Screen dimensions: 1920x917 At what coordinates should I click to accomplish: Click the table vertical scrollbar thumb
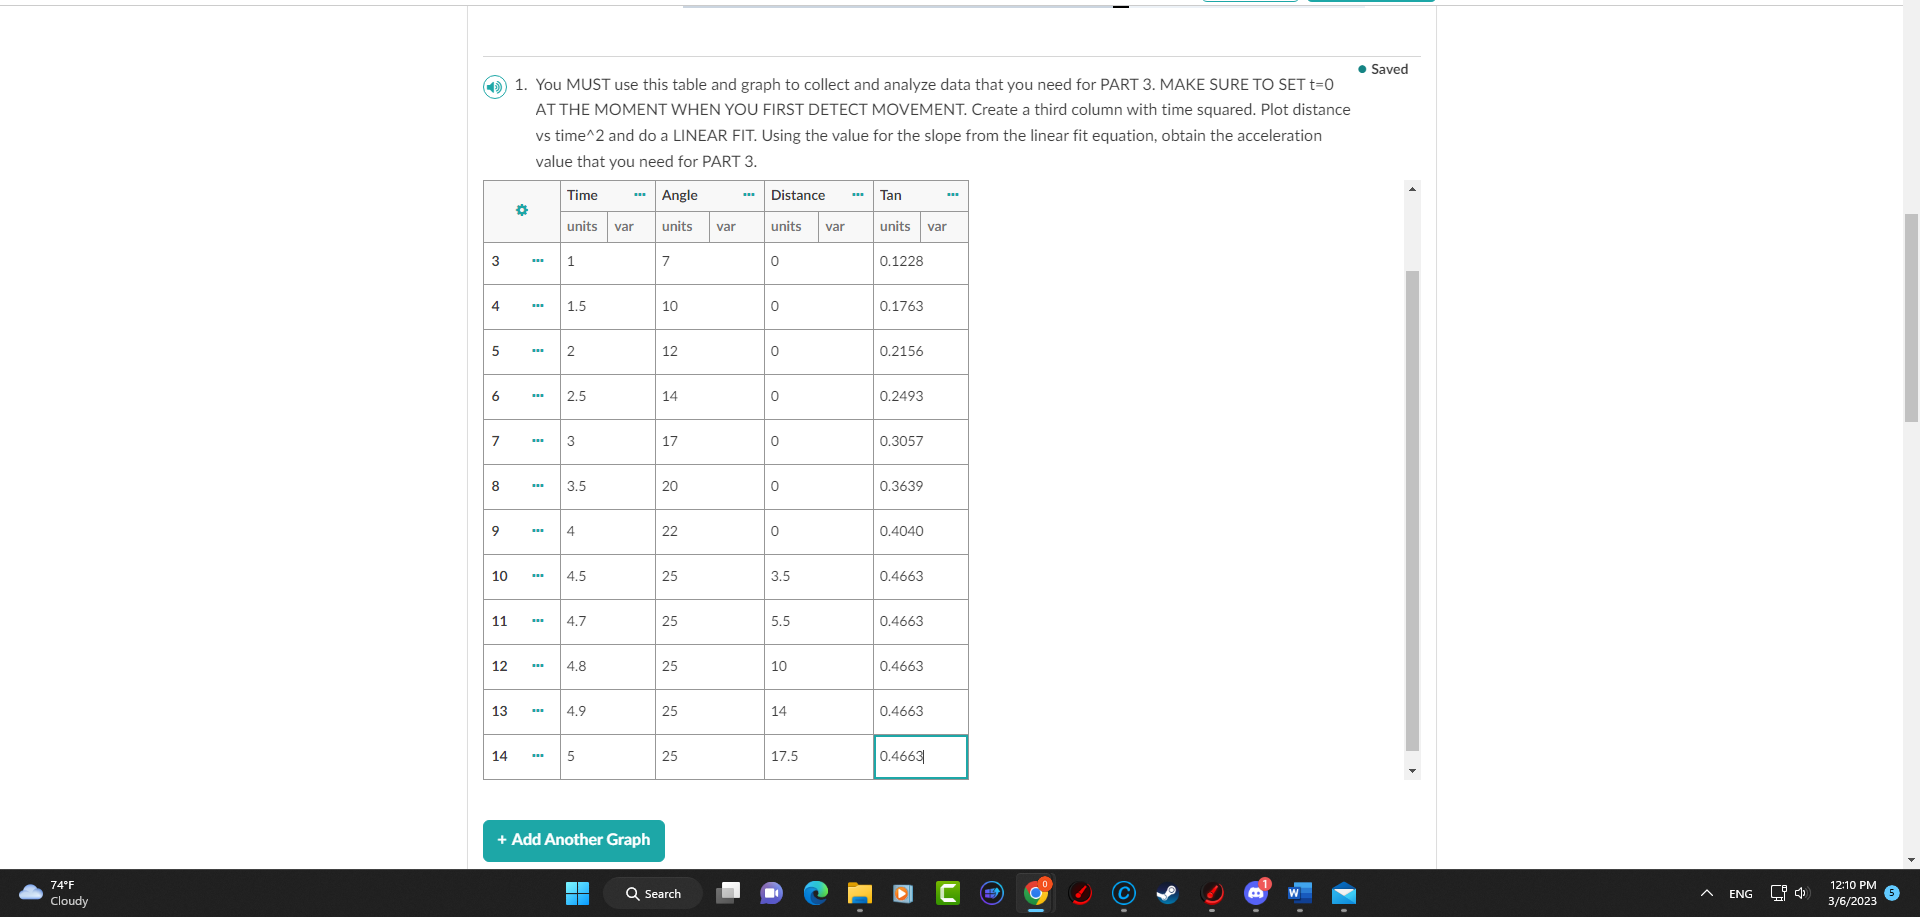pos(1412,510)
